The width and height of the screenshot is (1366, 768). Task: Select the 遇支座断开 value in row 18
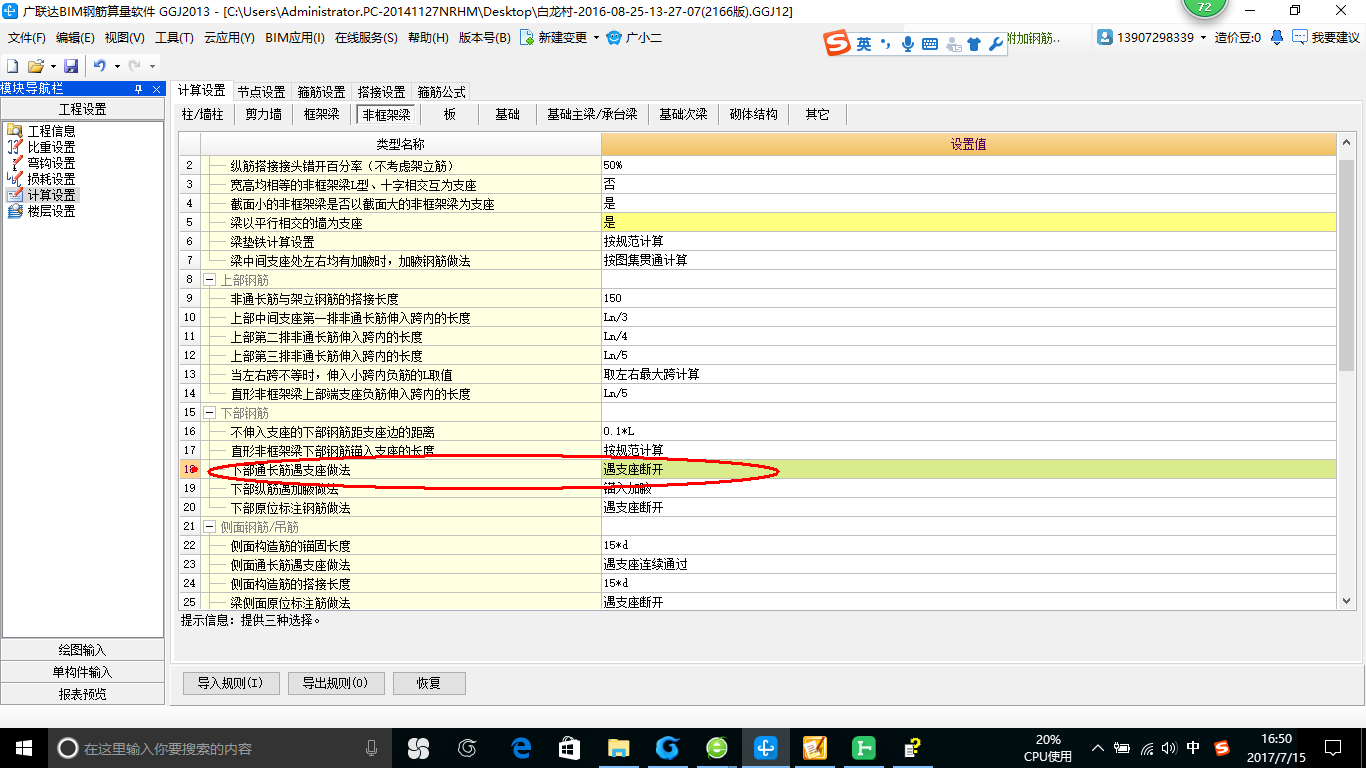point(968,470)
